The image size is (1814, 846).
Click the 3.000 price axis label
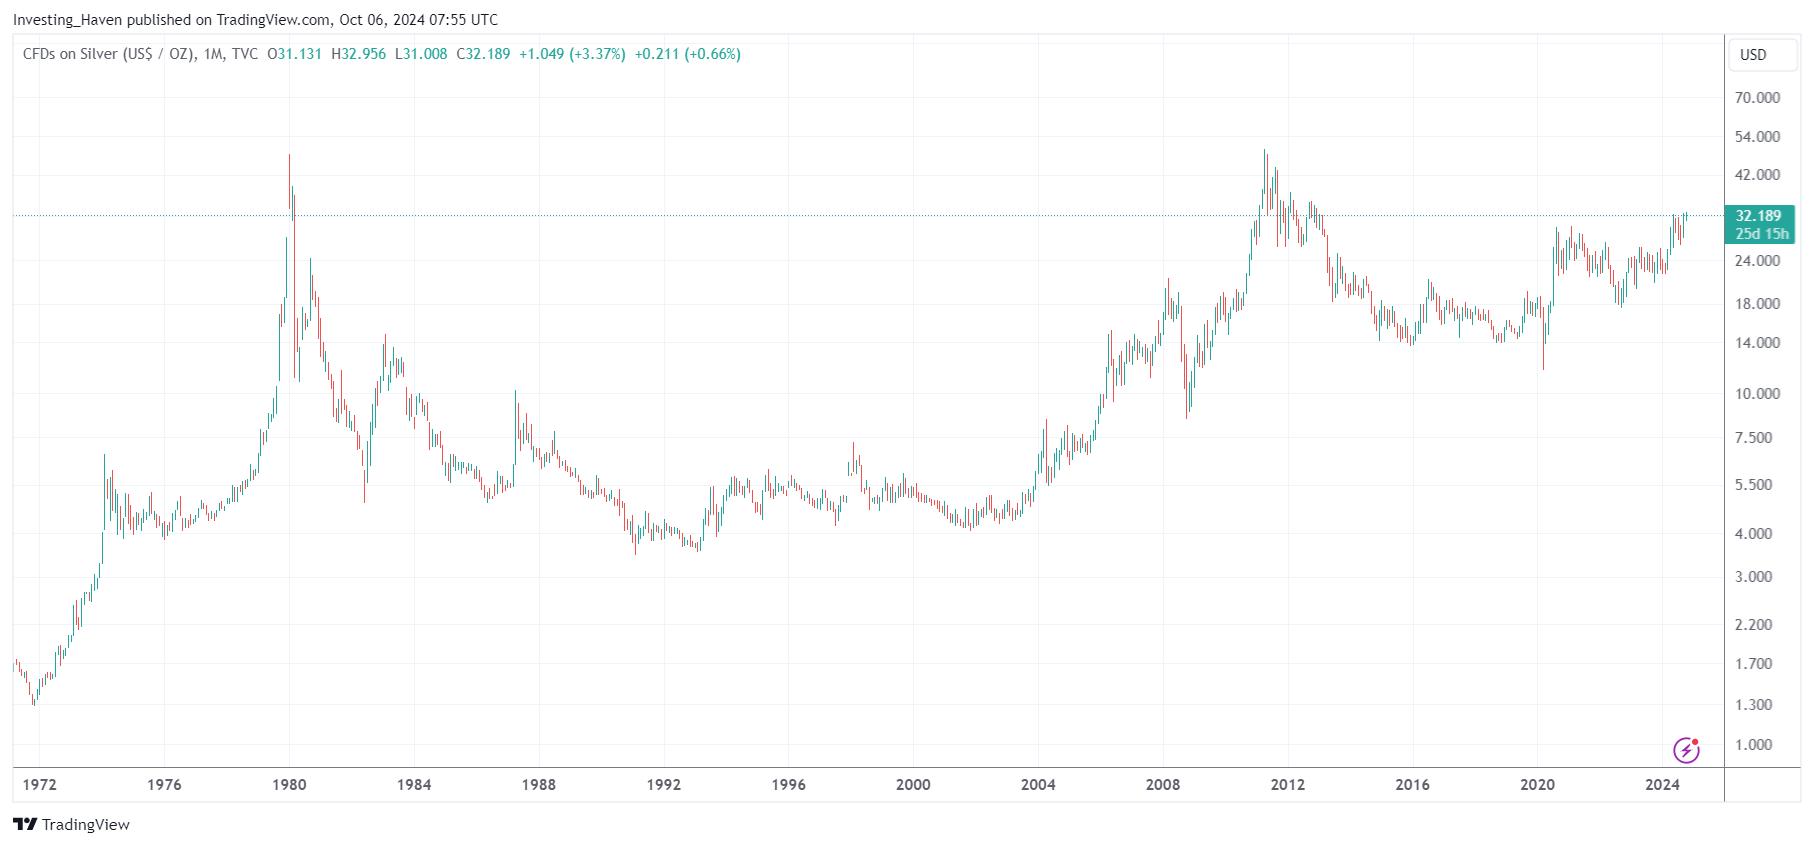tap(1753, 577)
